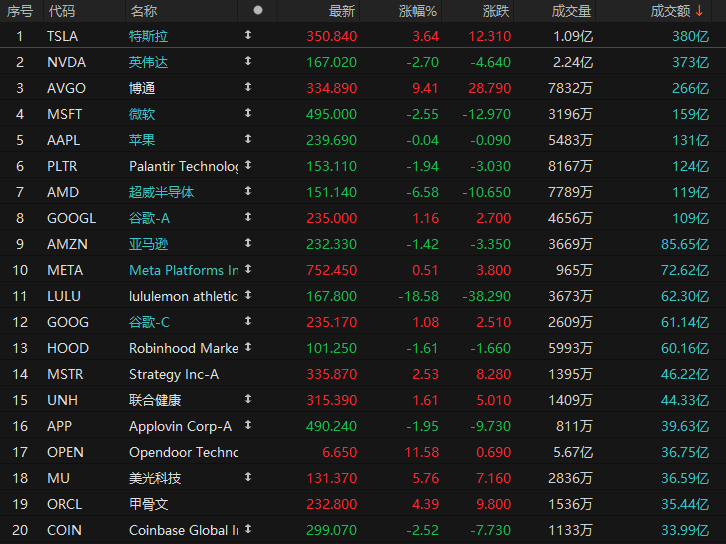Click the up-down arrow icon in MU row
Viewport: 726px width, 544px height.
click(248, 476)
